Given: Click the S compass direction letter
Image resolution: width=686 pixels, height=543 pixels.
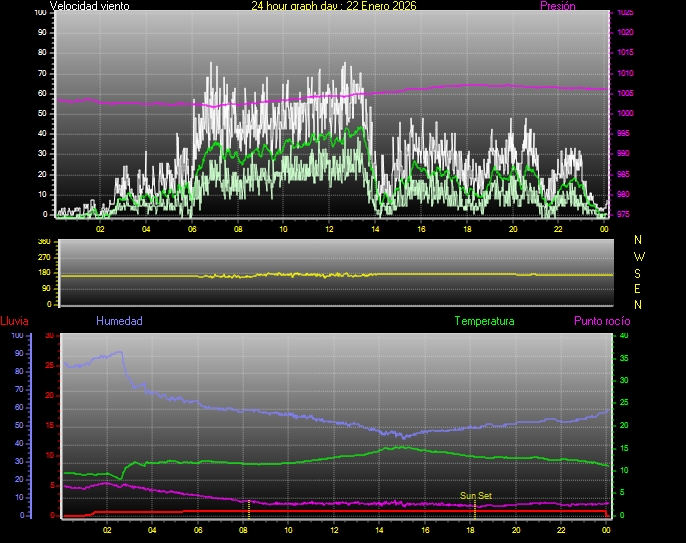Looking at the screenshot, I should pos(639,272).
